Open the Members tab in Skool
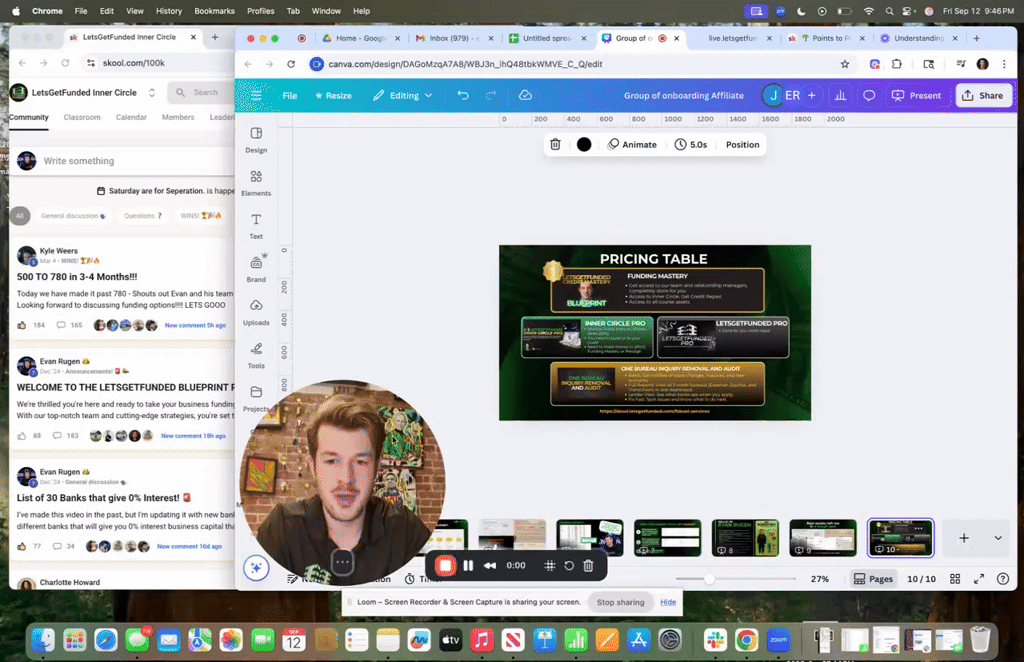 point(178,118)
